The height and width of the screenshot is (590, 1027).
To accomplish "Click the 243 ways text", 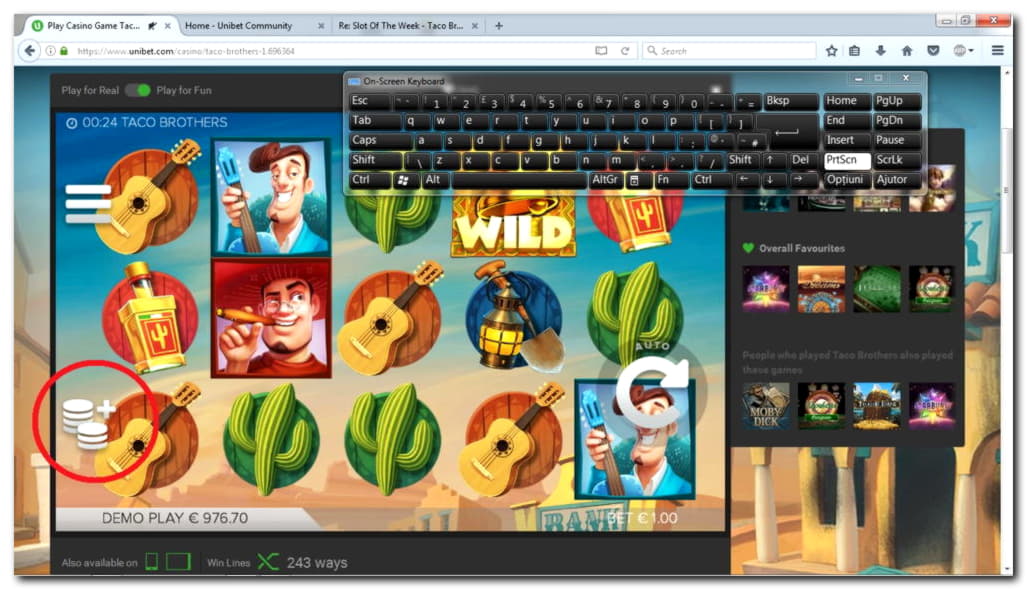I will point(317,562).
